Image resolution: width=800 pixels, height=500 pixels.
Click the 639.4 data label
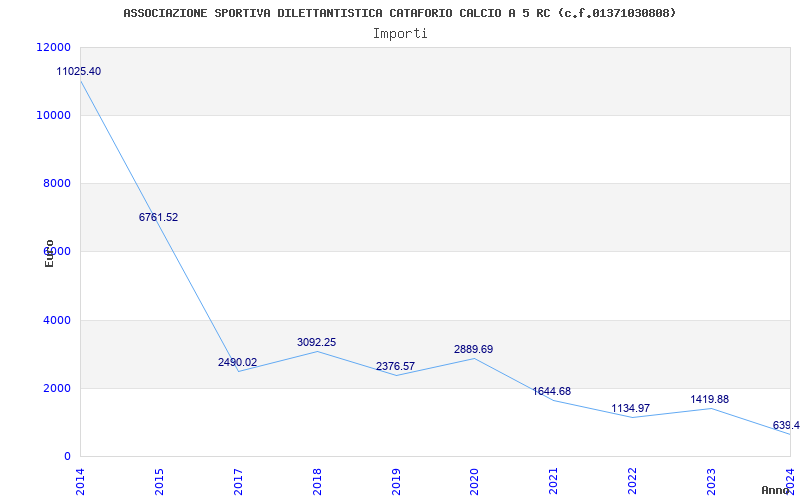(786, 426)
